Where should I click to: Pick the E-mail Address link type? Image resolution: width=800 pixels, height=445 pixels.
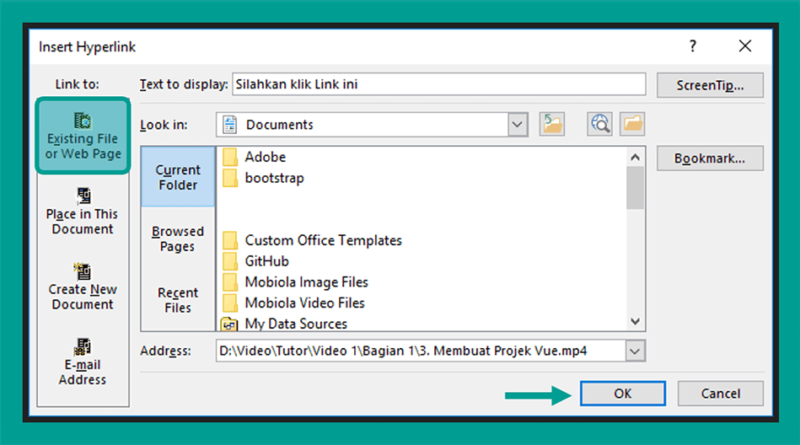tap(82, 362)
